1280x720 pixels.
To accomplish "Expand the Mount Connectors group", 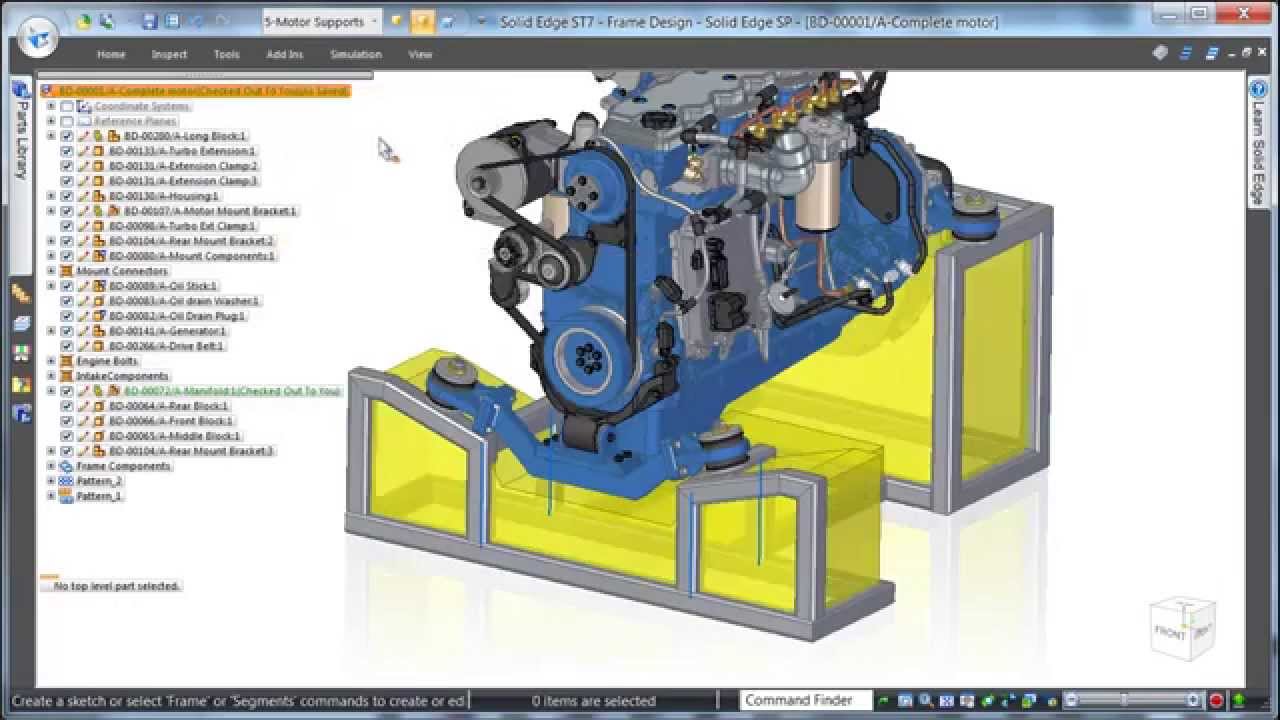I will point(52,271).
